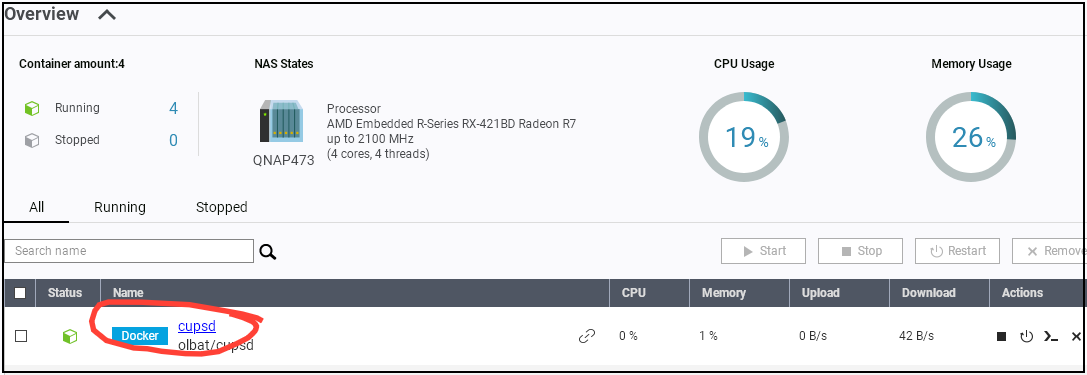The width and height of the screenshot is (1087, 375).
Task: Toggle the select-all checkbox in table header
Action: (20, 293)
